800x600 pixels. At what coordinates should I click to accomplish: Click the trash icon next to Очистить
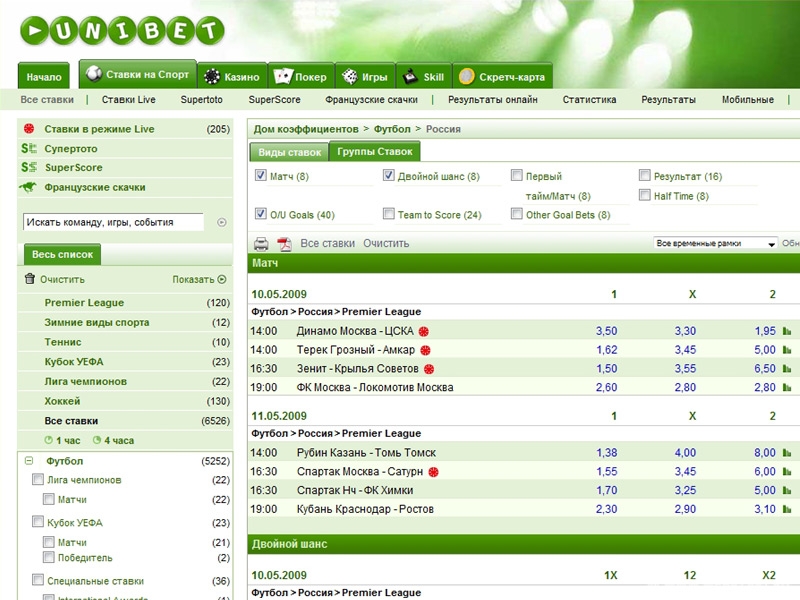coord(30,279)
